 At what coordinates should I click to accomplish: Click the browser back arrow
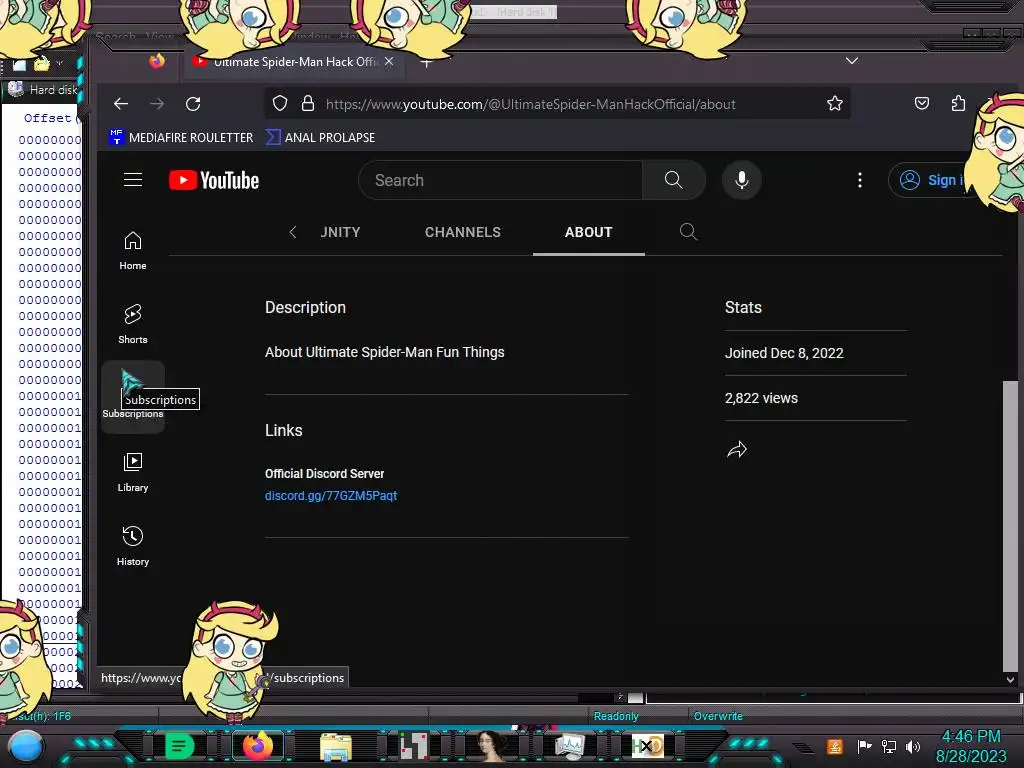pyautogui.click(x=121, y=104)
